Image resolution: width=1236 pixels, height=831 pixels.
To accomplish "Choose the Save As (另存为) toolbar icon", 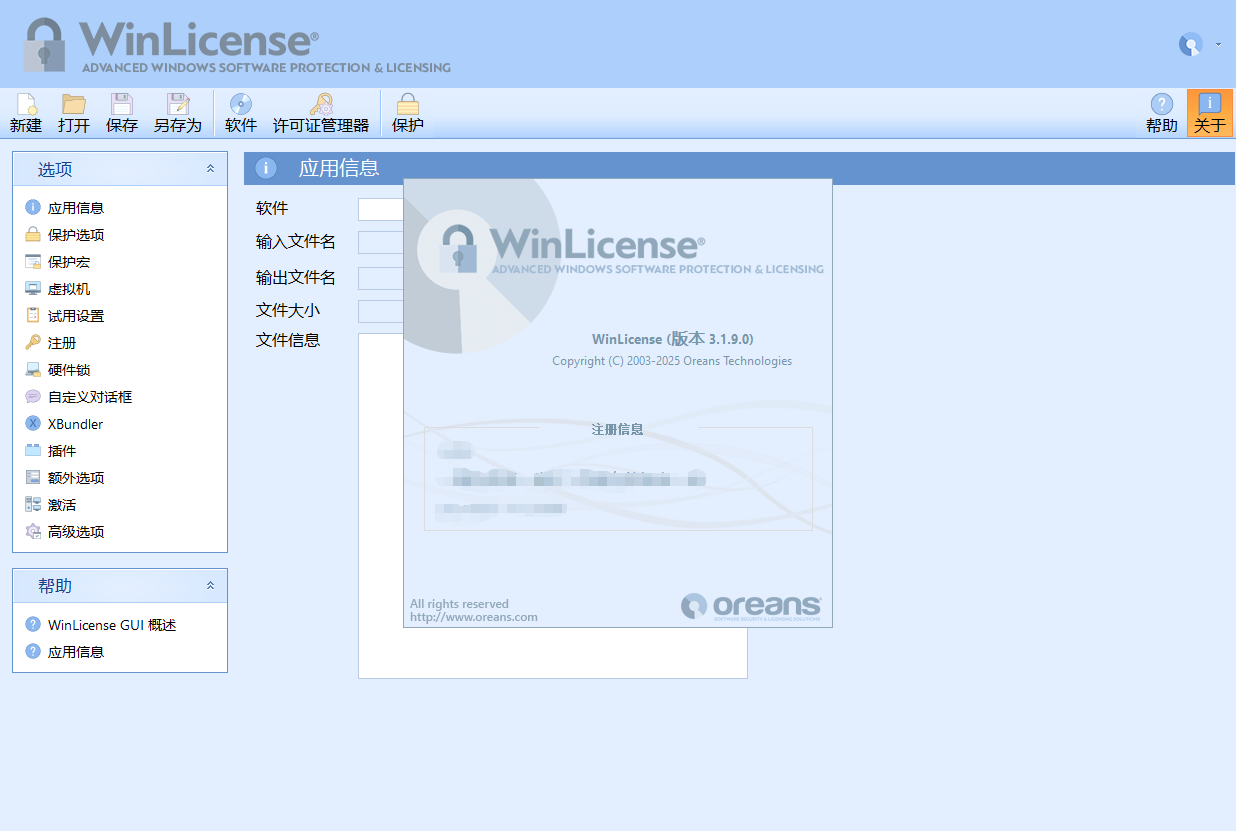I will pyautogui.click(x=178, y=113).
